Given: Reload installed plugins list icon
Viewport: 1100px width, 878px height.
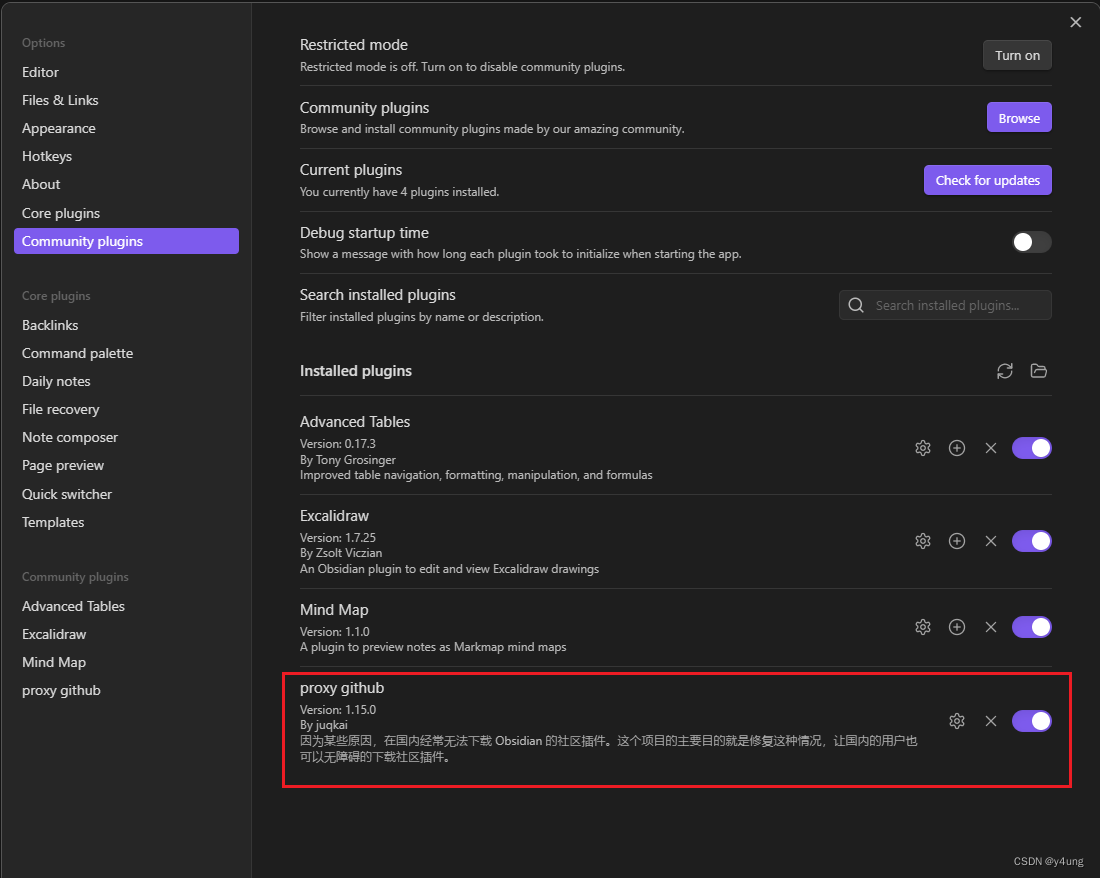Looking at the screenshot, I should pos(1005,371).
